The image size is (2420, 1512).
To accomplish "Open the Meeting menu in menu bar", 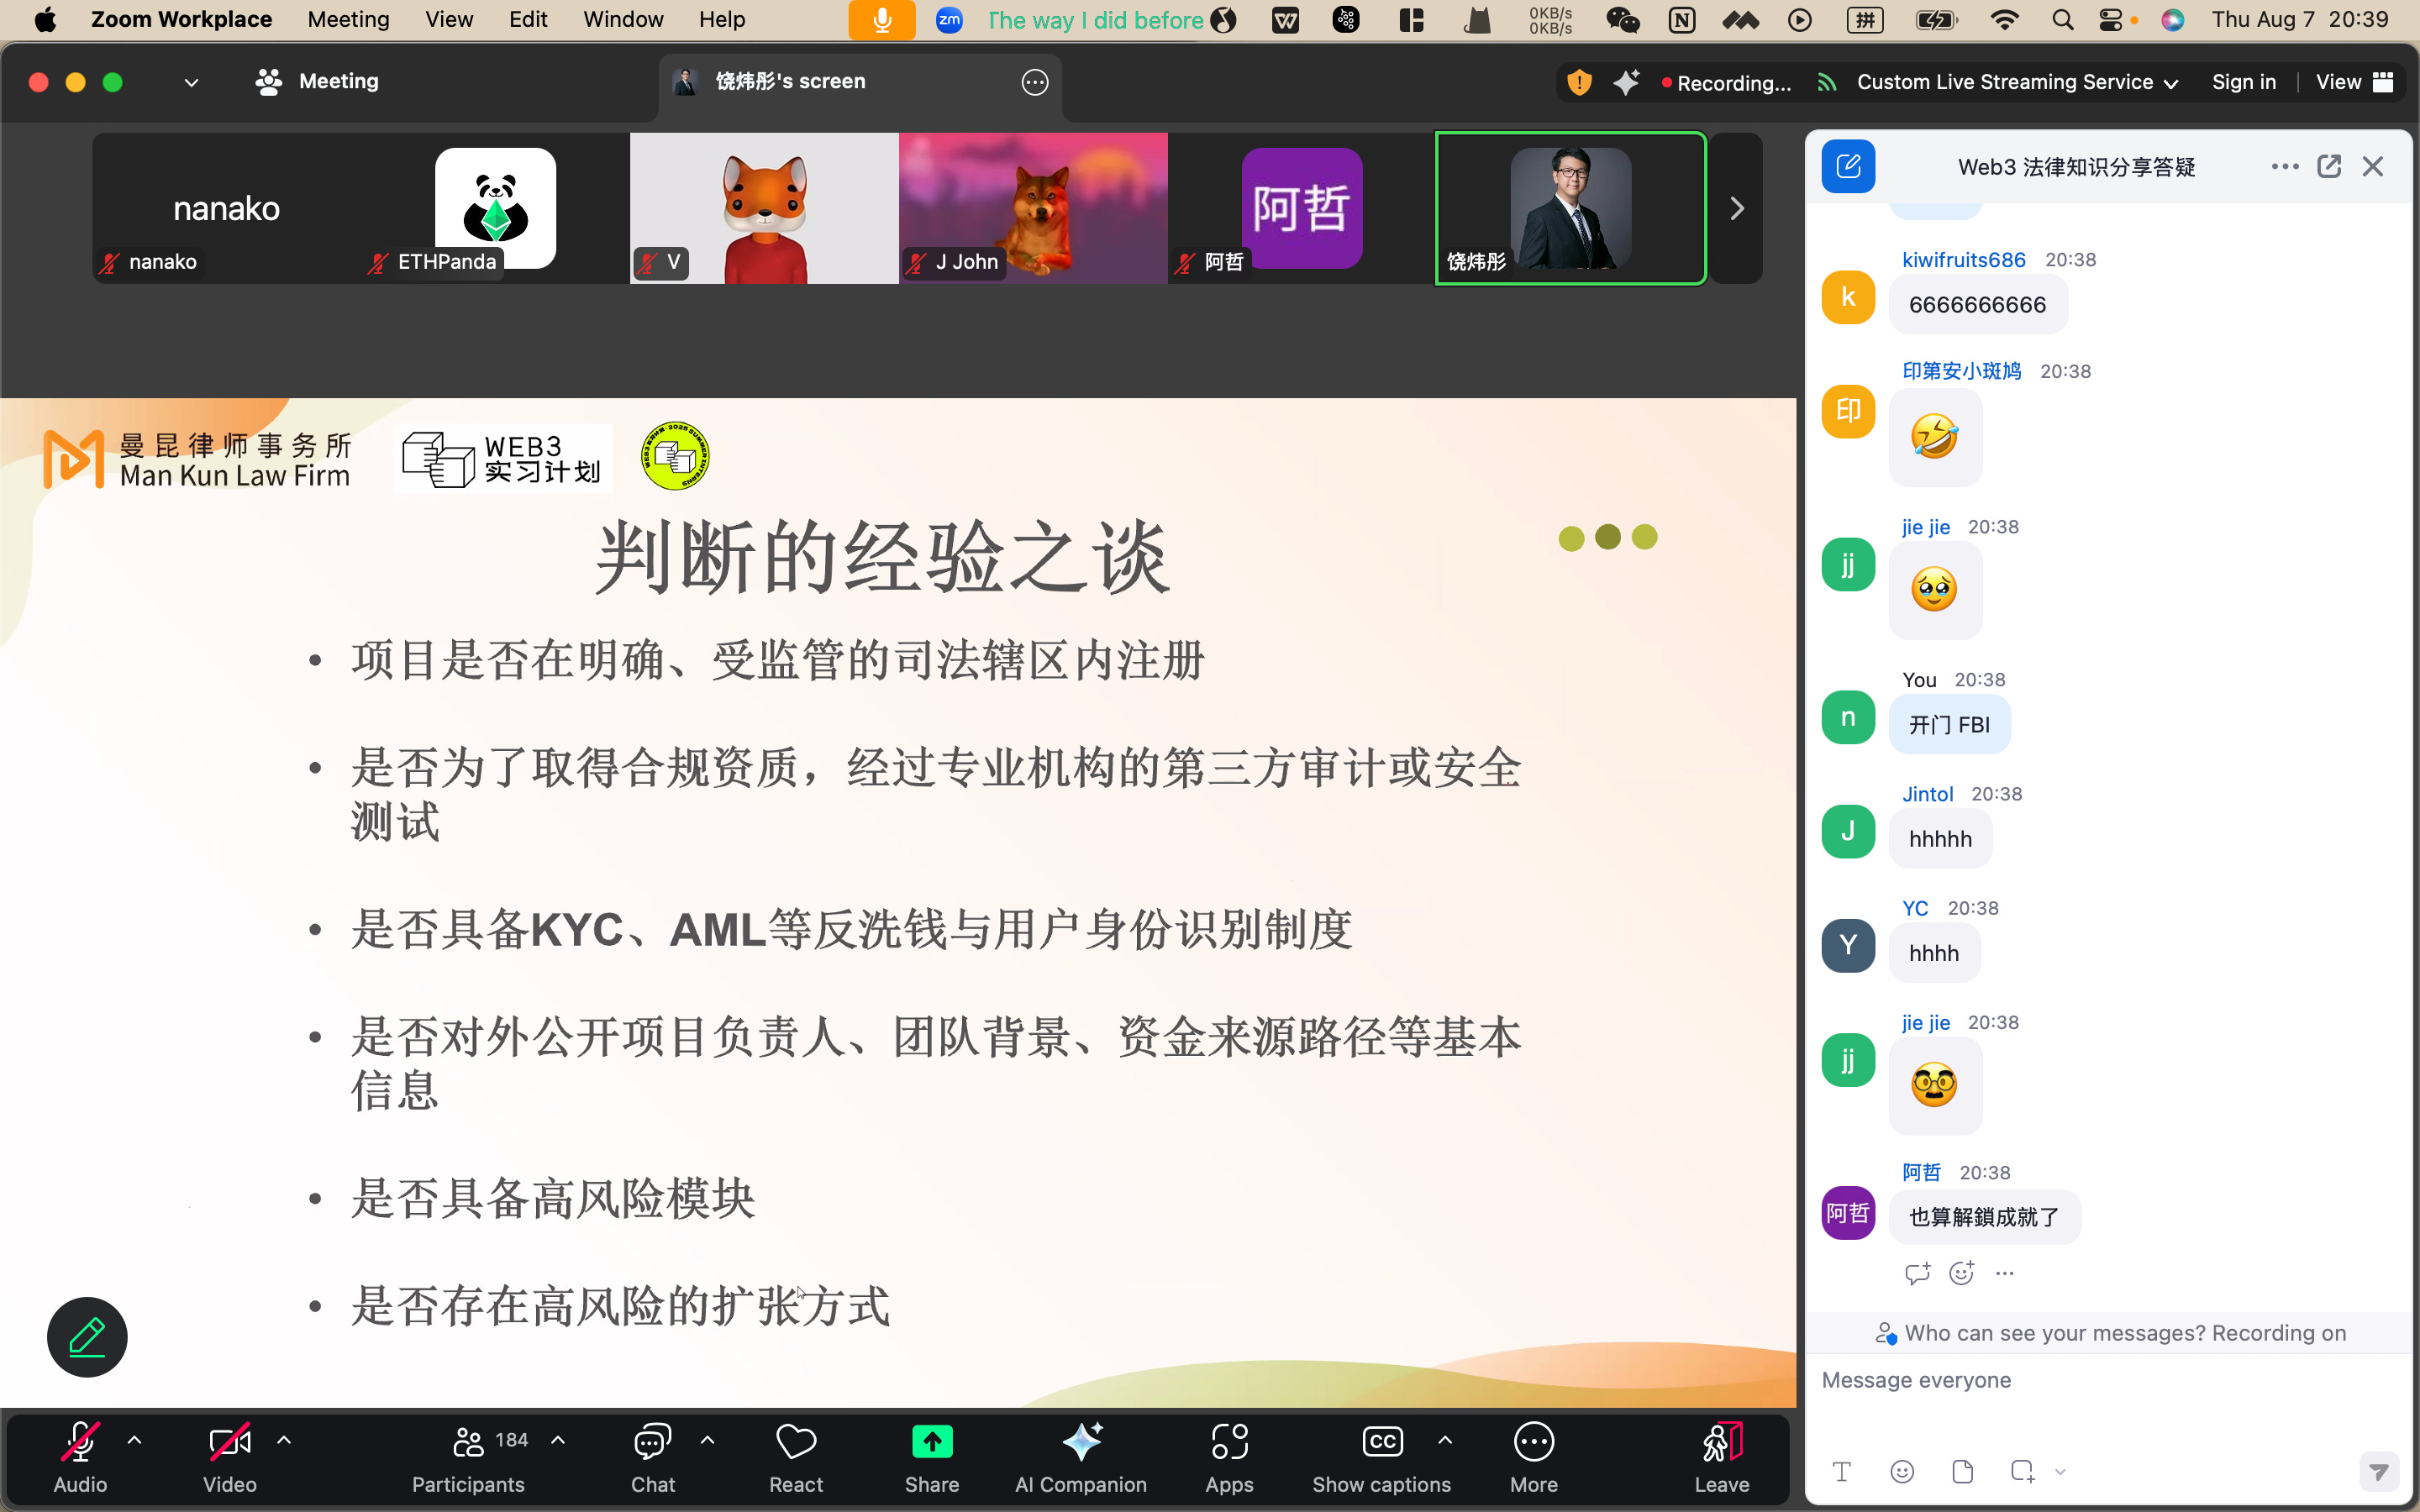I will pos(348,20).
